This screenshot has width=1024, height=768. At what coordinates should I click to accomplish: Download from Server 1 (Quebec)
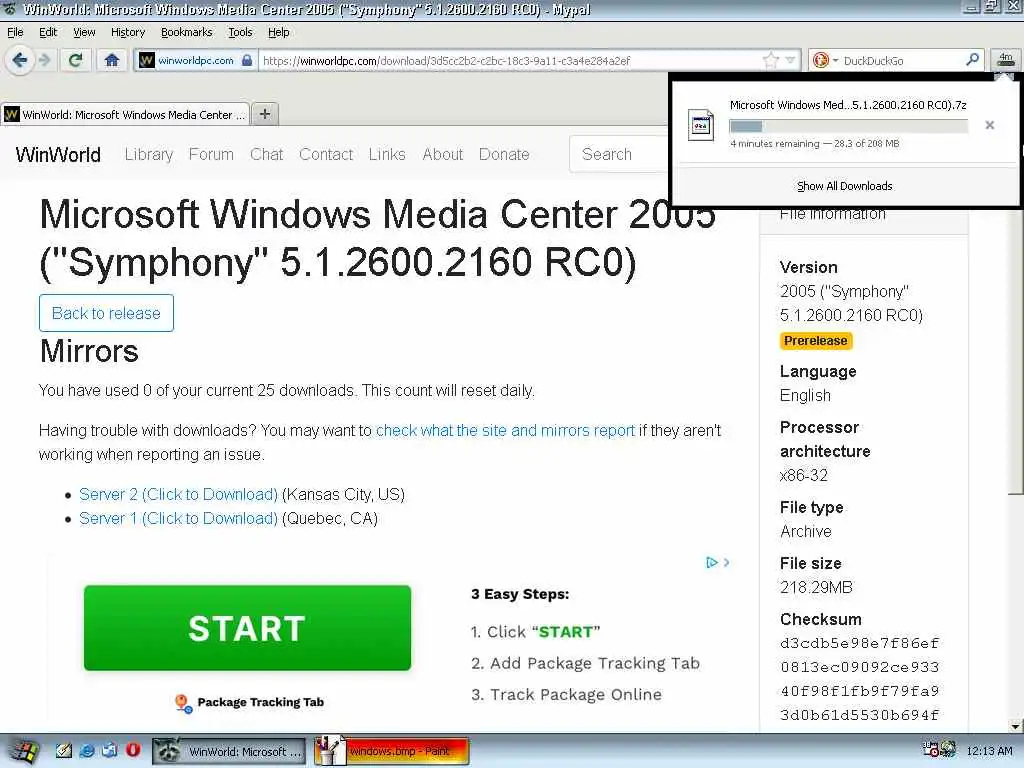pos(178,519)
